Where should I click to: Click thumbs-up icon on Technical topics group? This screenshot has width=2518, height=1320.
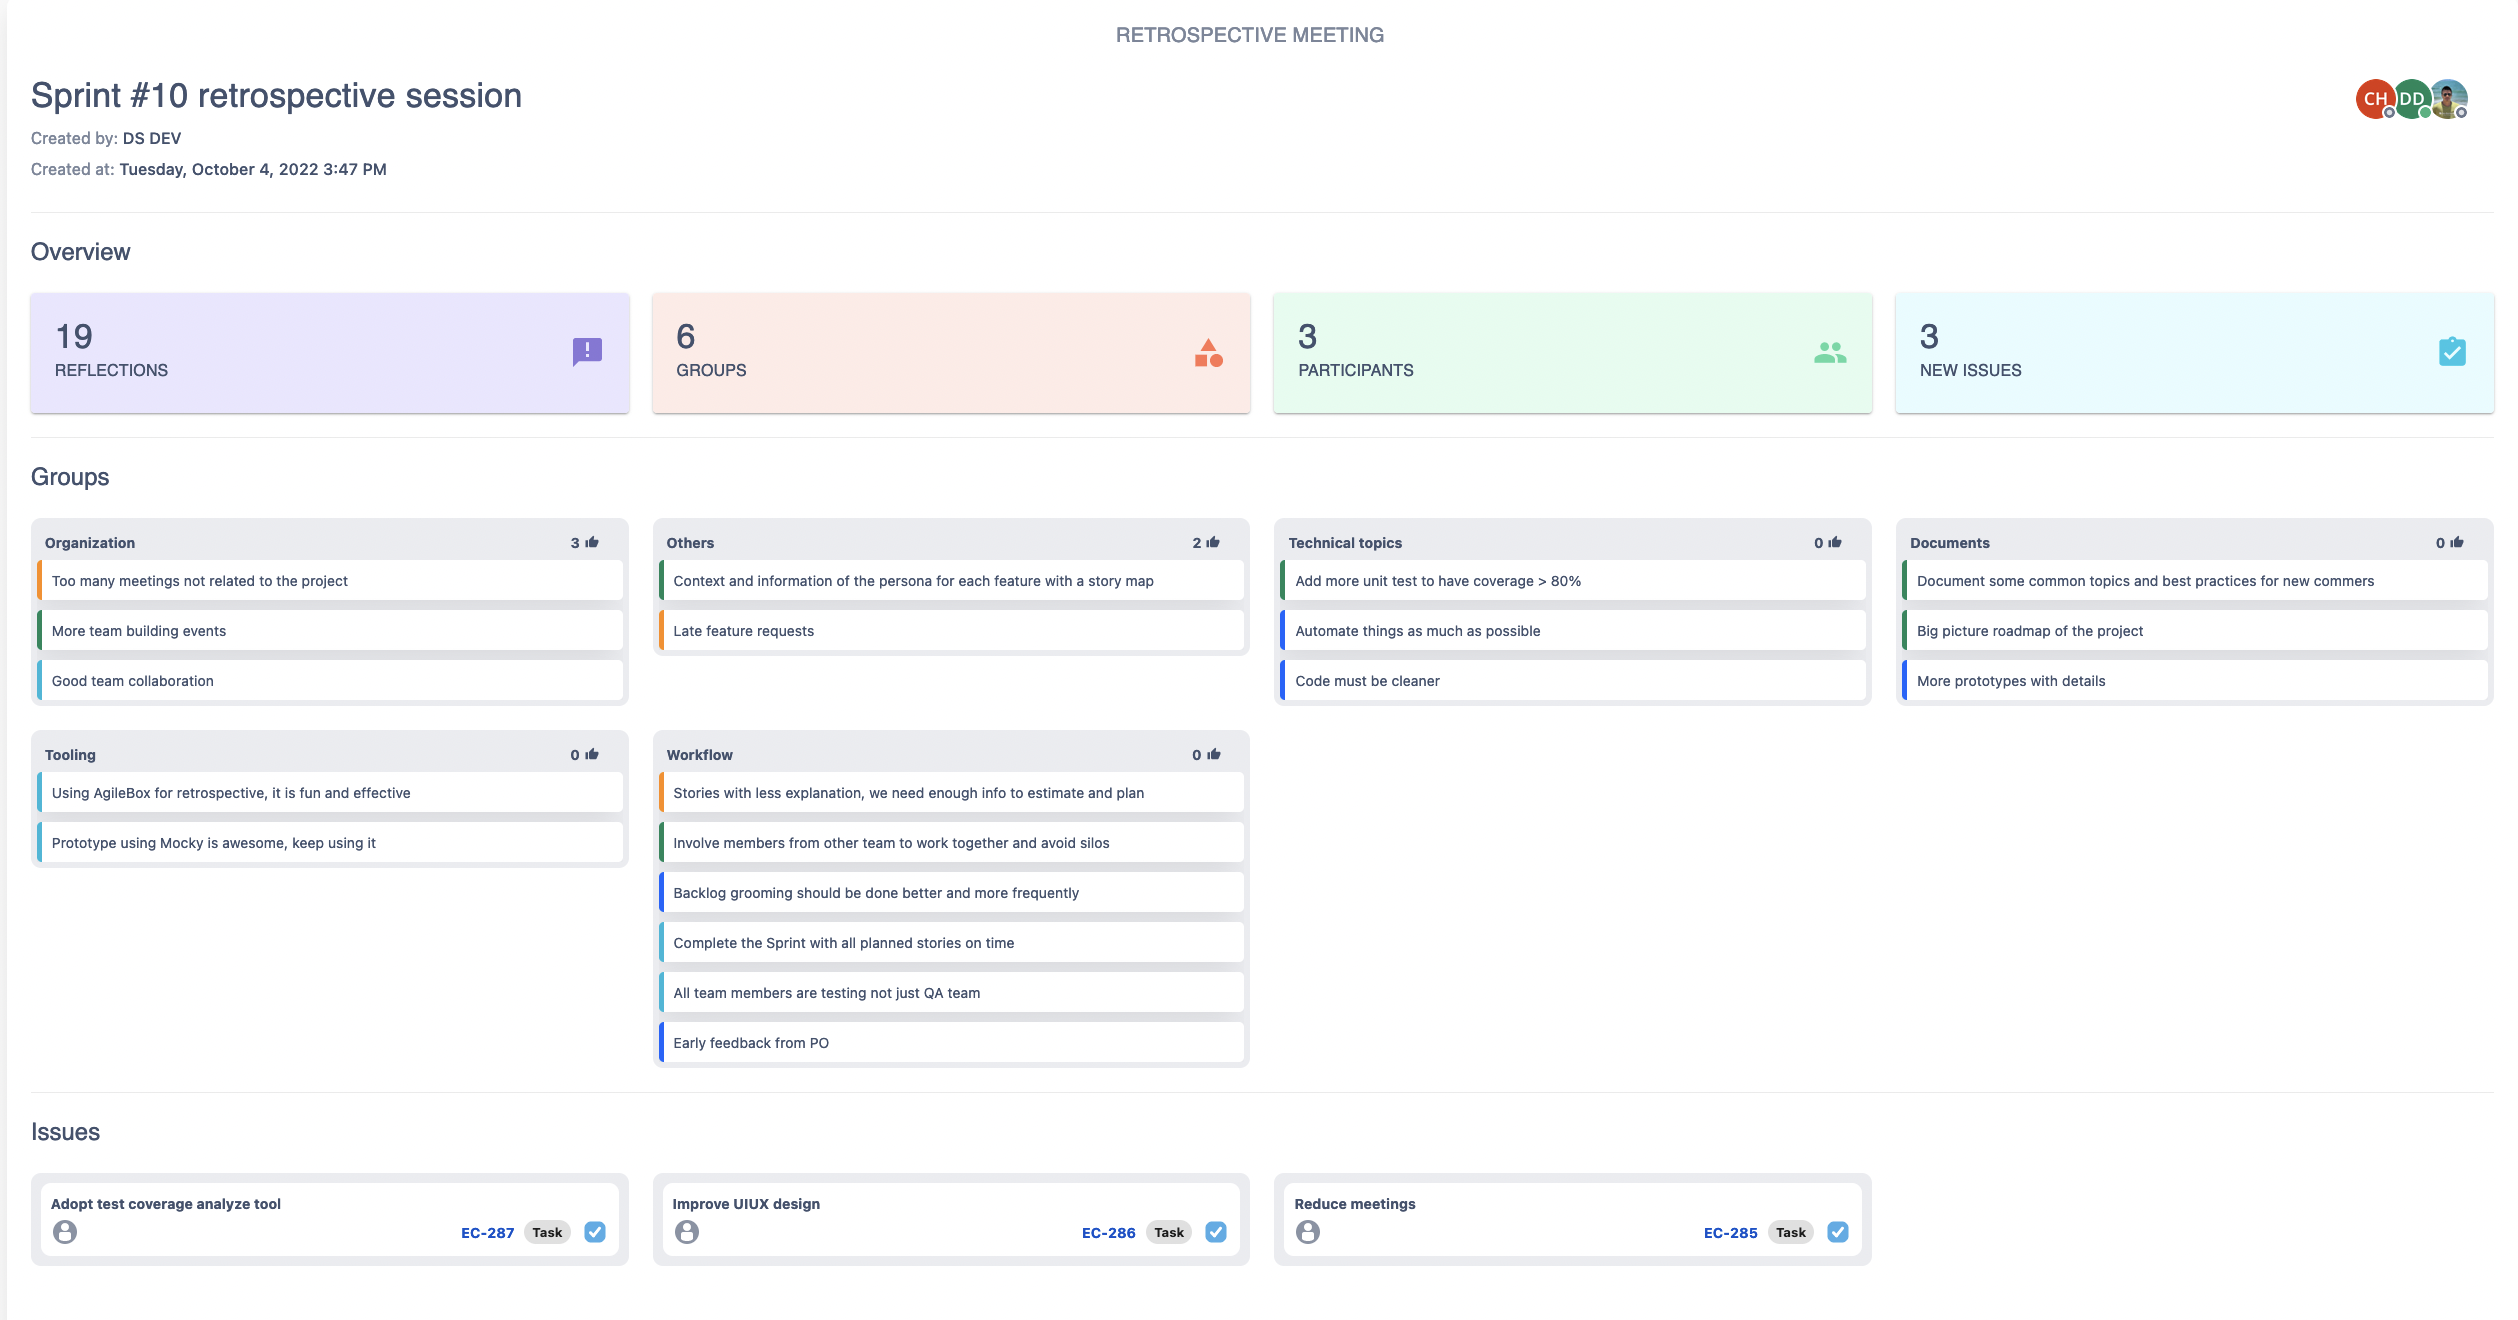[1835, 542]
